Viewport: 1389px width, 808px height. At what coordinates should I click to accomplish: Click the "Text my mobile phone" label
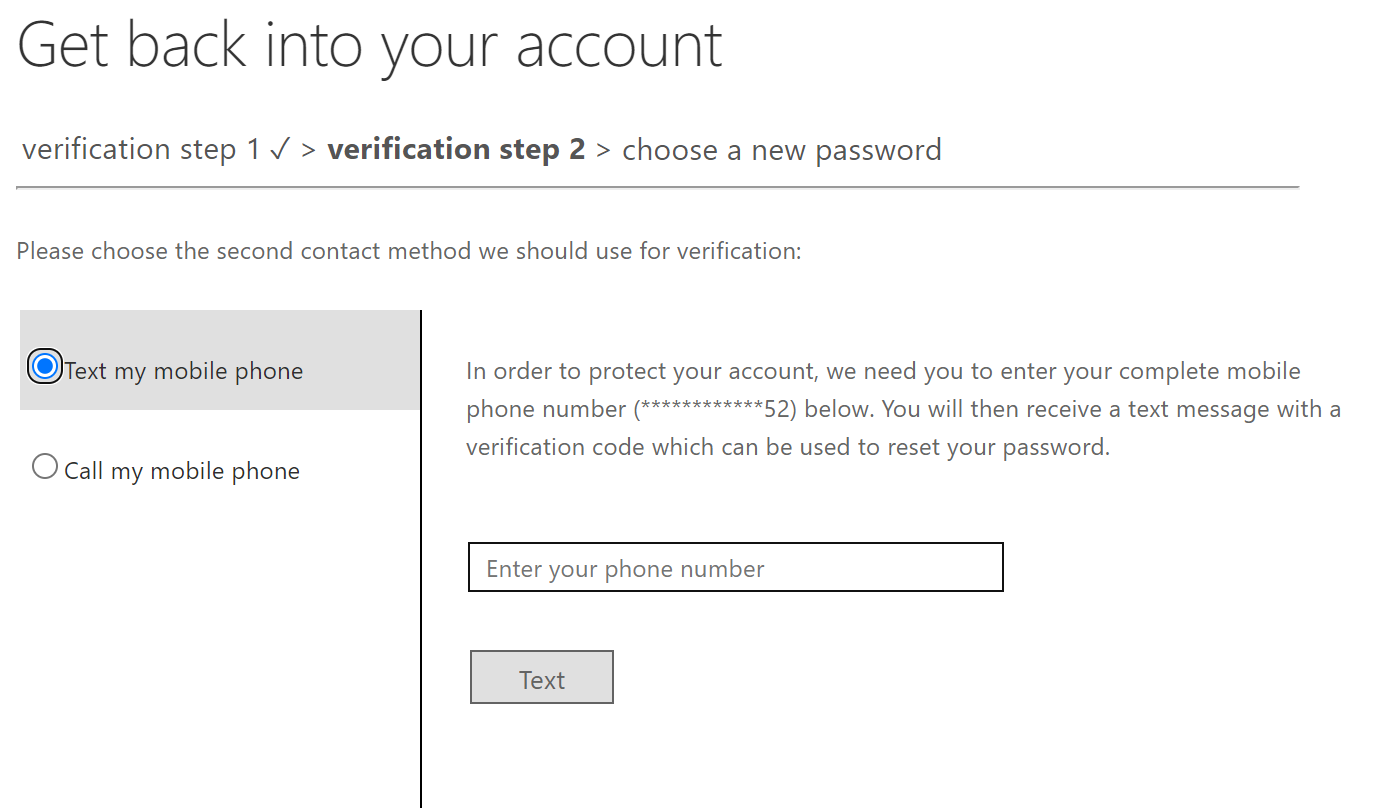tap(183, 371)
